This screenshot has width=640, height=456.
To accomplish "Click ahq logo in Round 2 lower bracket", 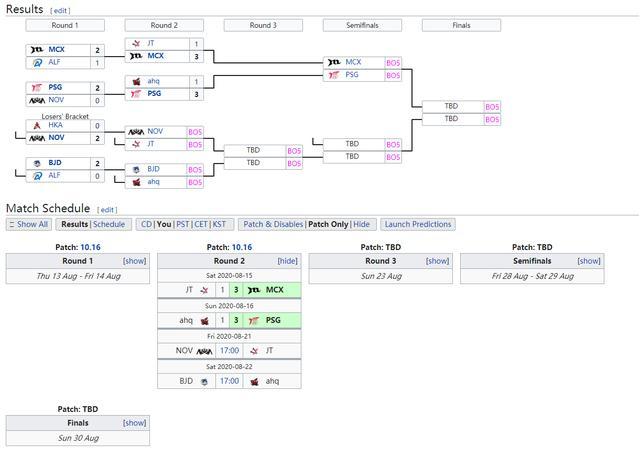I will 136,182.
